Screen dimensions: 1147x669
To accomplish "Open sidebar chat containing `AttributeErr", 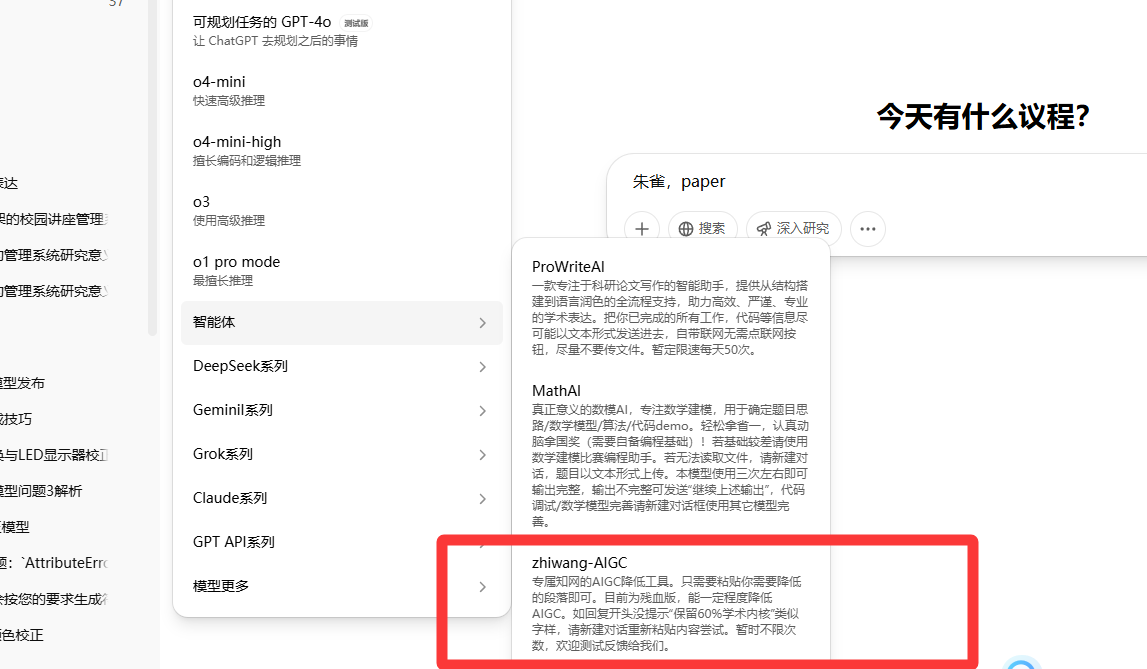I will tap(53, 563).
